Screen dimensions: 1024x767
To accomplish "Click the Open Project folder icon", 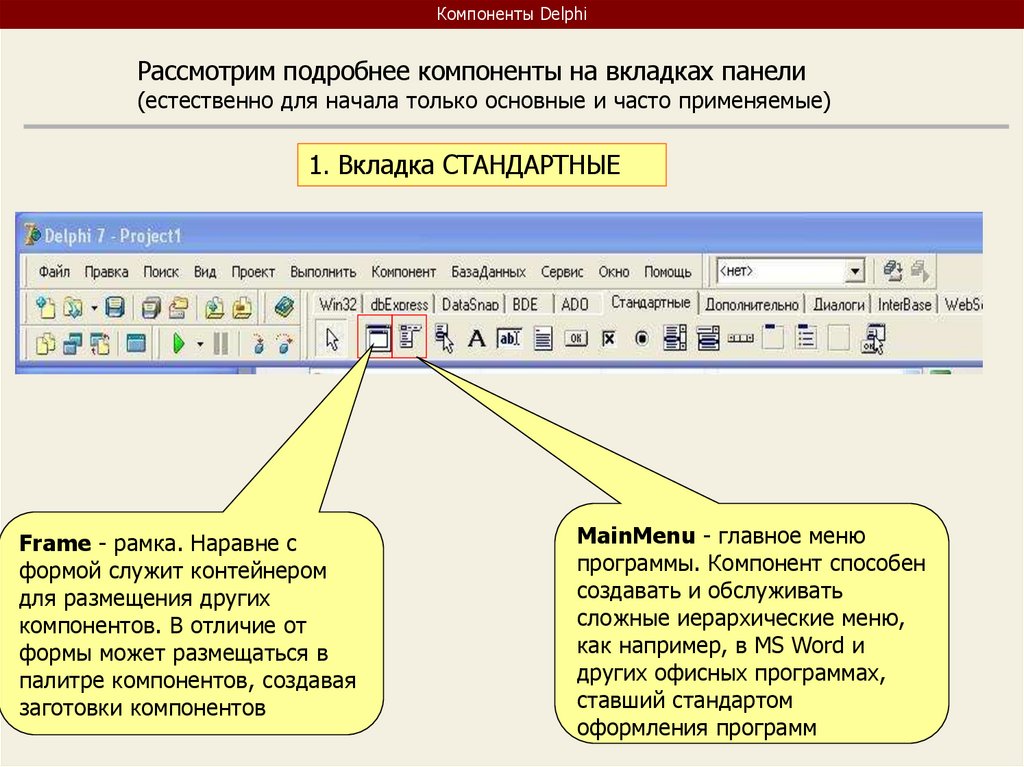I will [178, 306].
